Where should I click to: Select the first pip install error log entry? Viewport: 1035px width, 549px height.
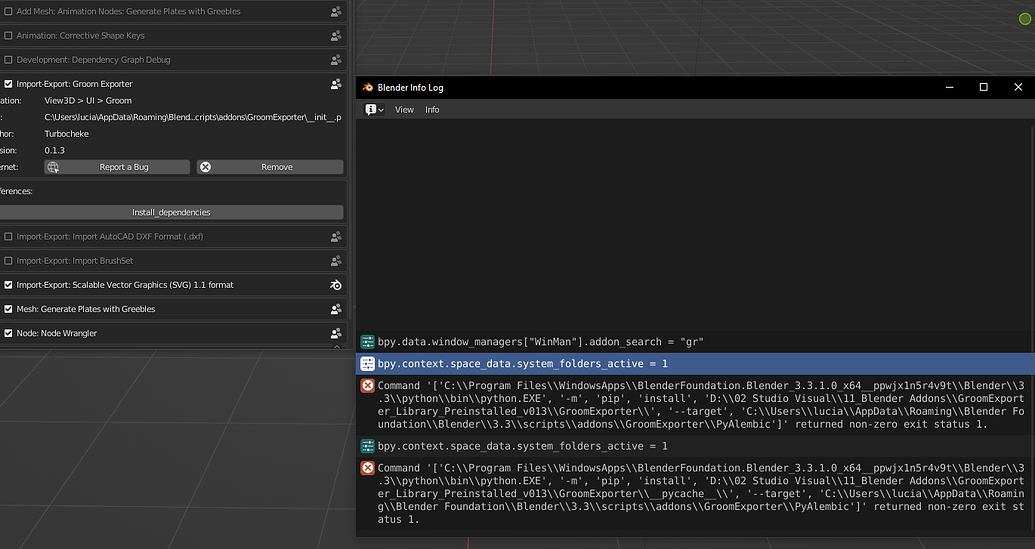click(x=695, y=404)
